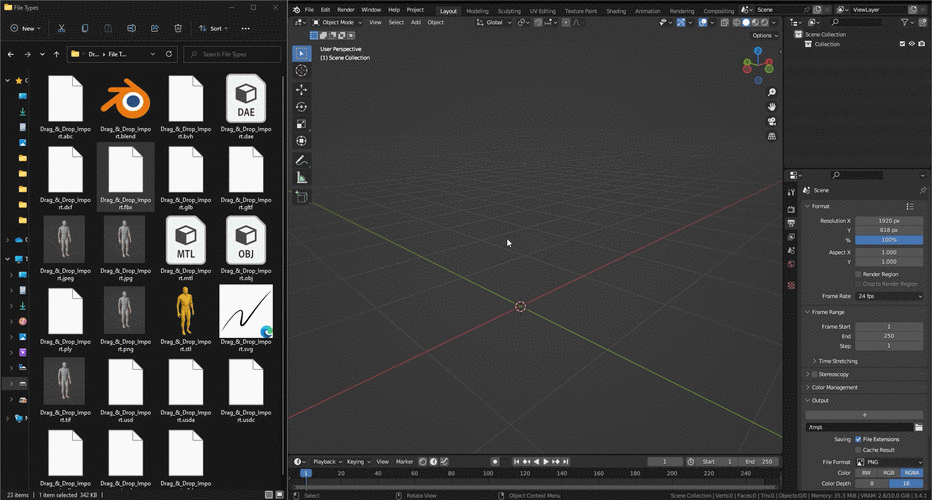
Task: Activate the Rotate tool
Action: 301,107
